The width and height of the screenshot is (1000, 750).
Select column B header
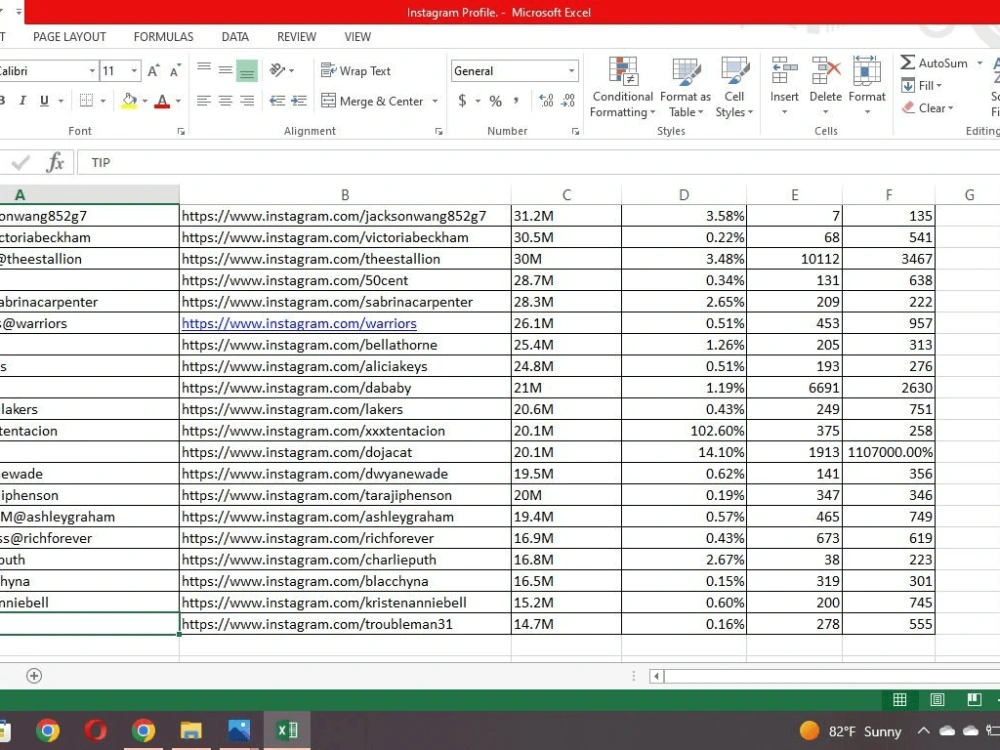345,195
